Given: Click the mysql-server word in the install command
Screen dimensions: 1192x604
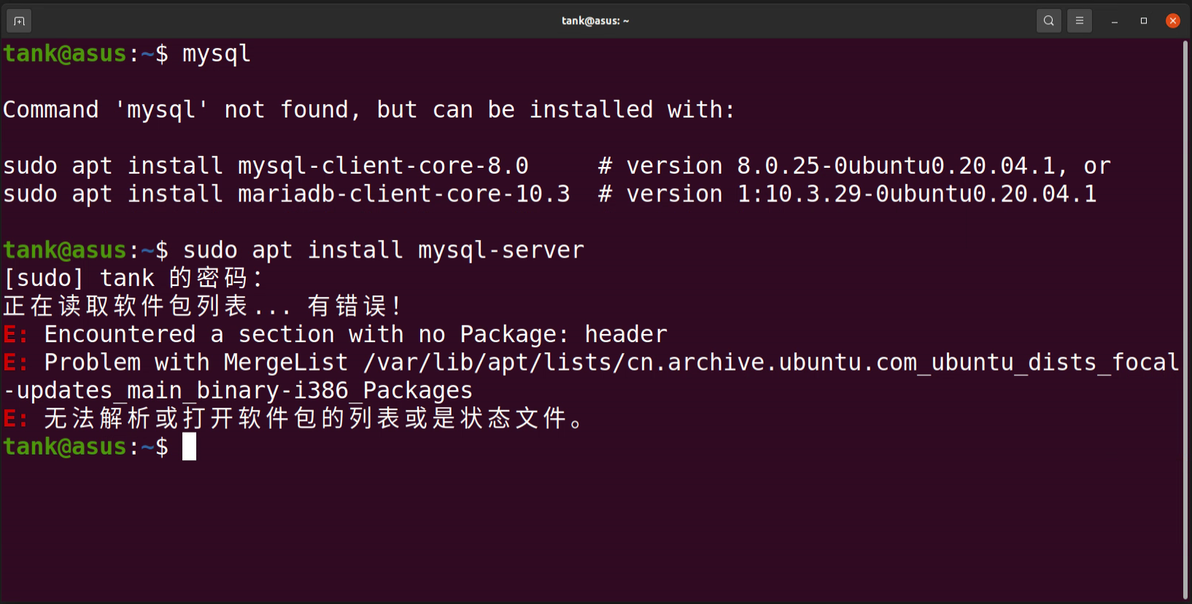Looking at the screenshot, I should pyautogui.click(x=501, y=250).
